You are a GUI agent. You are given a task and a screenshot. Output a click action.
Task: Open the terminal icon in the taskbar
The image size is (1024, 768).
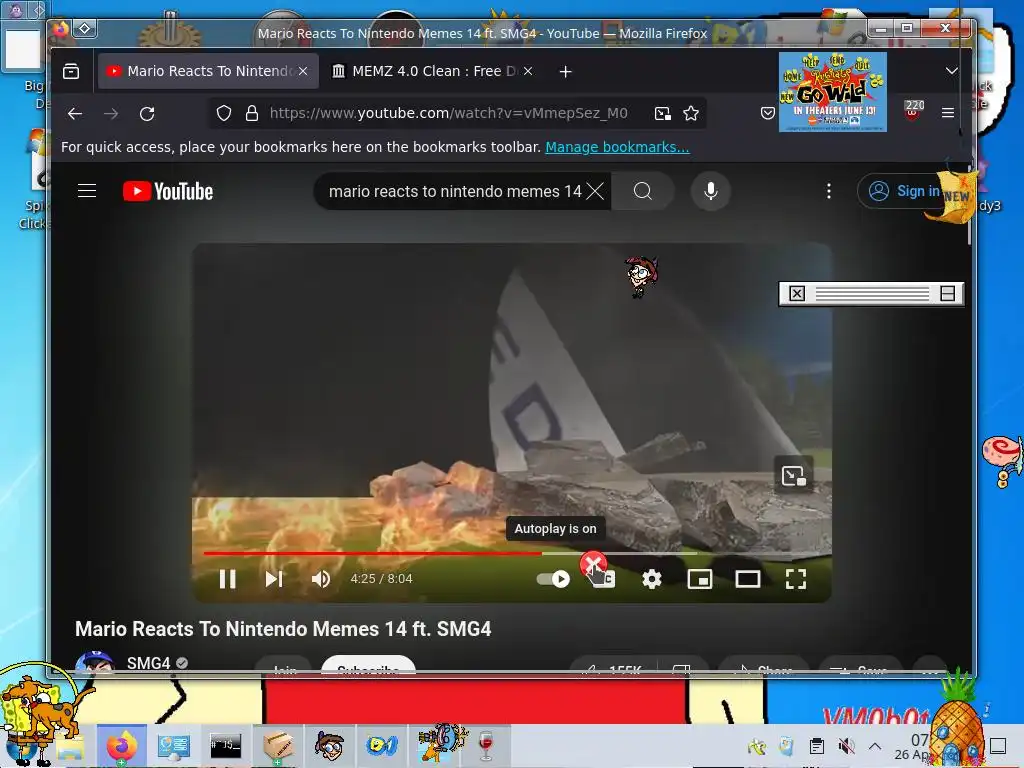click(225, 745)
